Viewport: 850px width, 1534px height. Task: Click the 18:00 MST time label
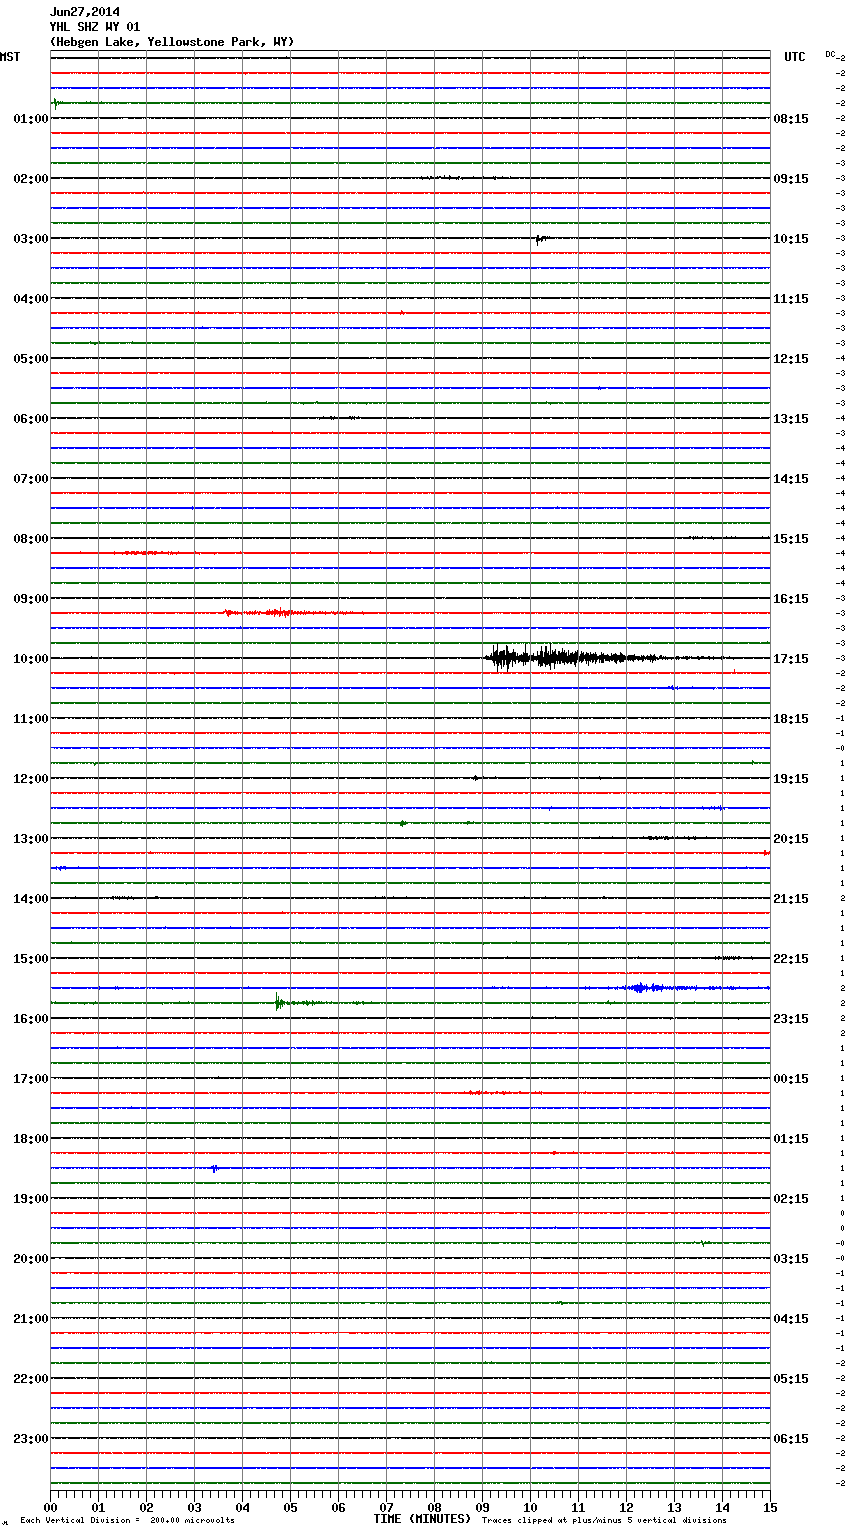31,1139
